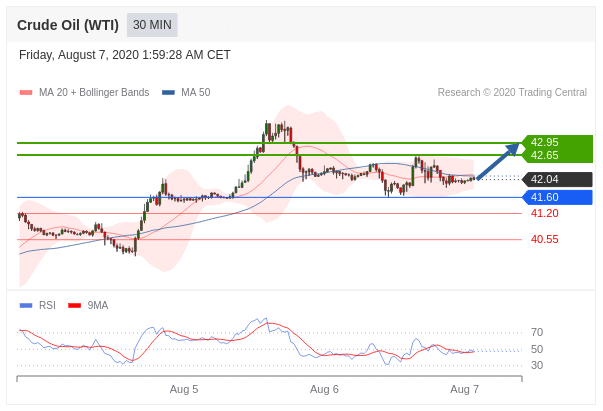Select the red 40.55 support level label
This screenshot has height=411, width=603.
[x=544, y=239]
